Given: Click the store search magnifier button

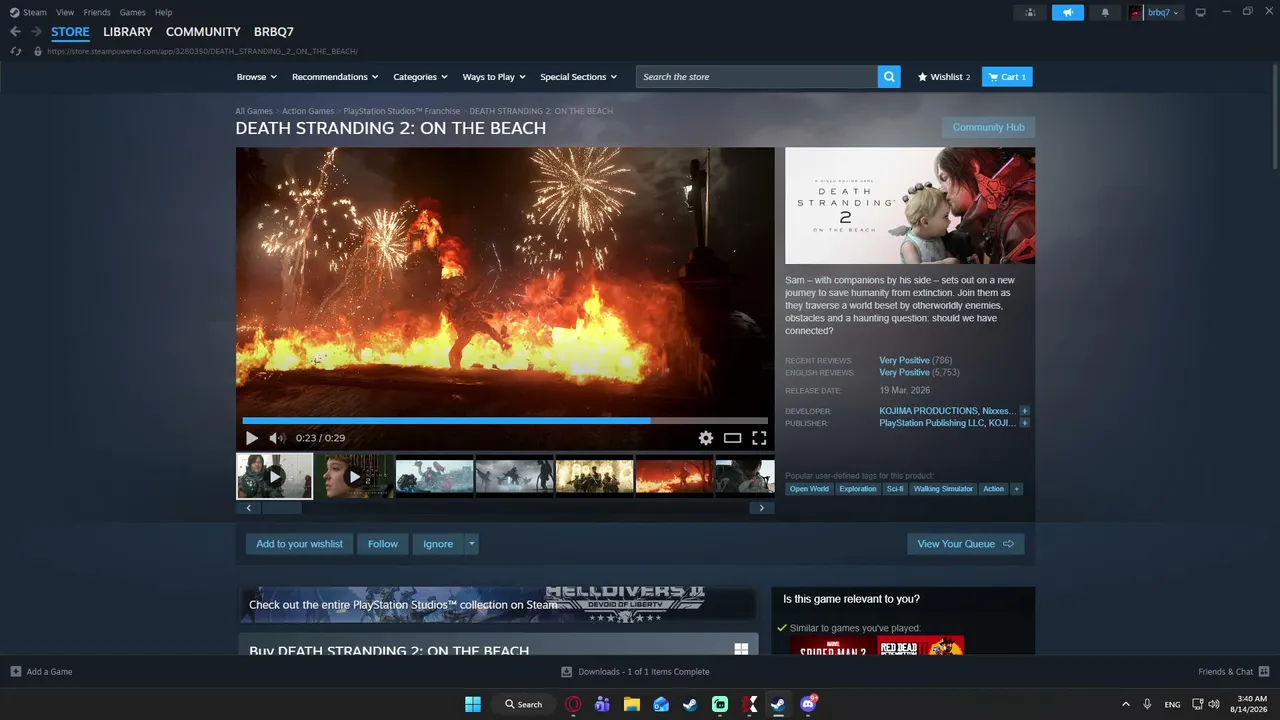Looking at the screenshot, I should coord(889,77).
